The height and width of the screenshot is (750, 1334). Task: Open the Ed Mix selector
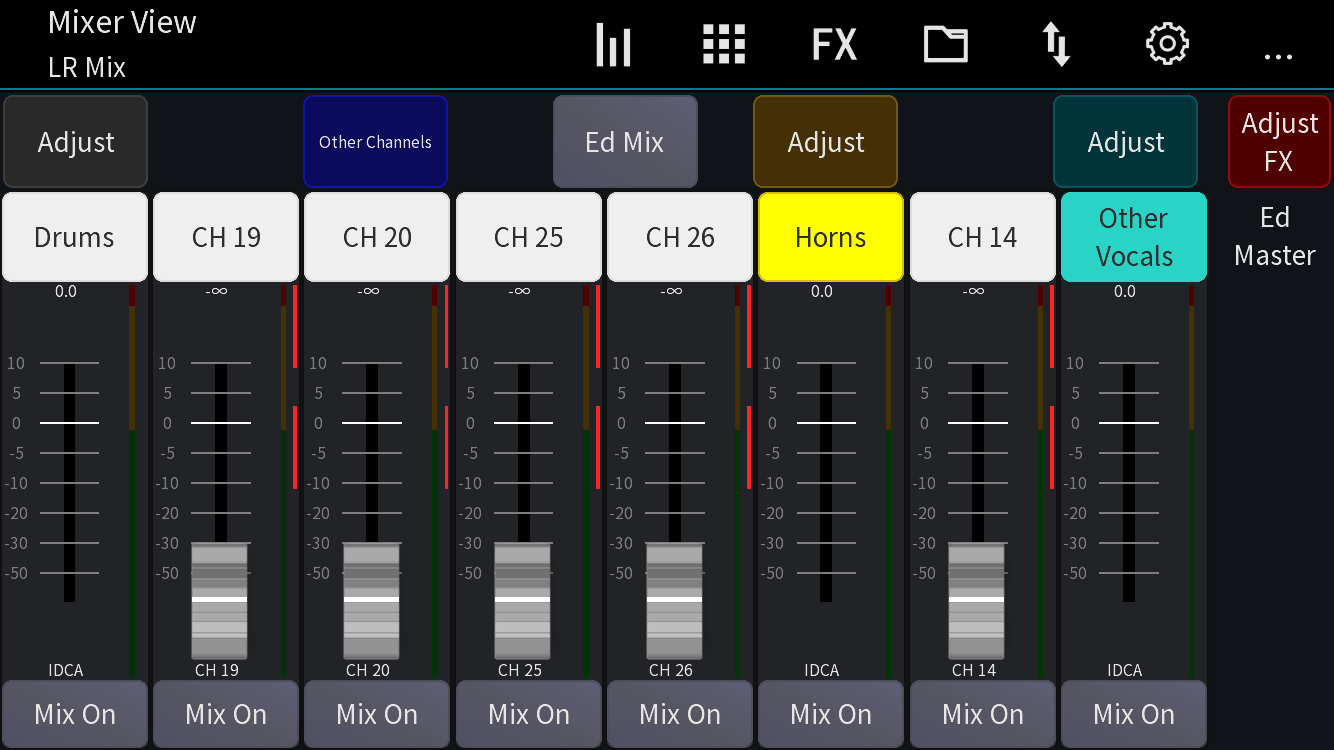[x=625, y=142]
